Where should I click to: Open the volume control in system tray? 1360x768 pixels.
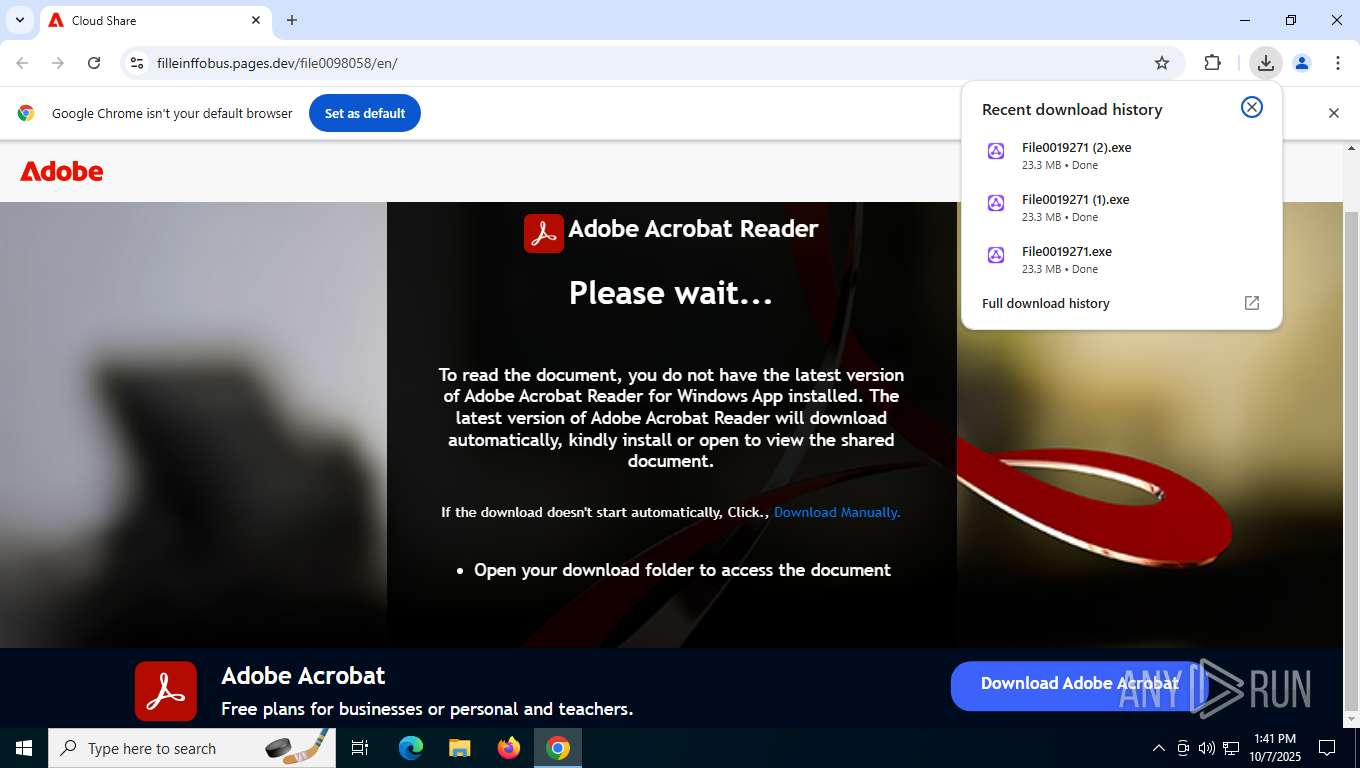(x=1206, y=748)
